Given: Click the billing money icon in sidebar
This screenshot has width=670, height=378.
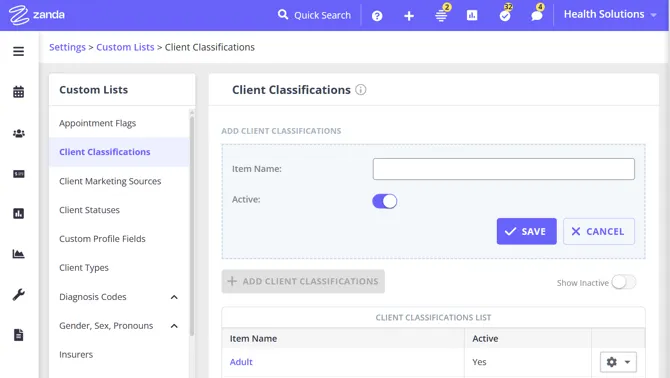Looking at the screenshot, I should 18,174.
